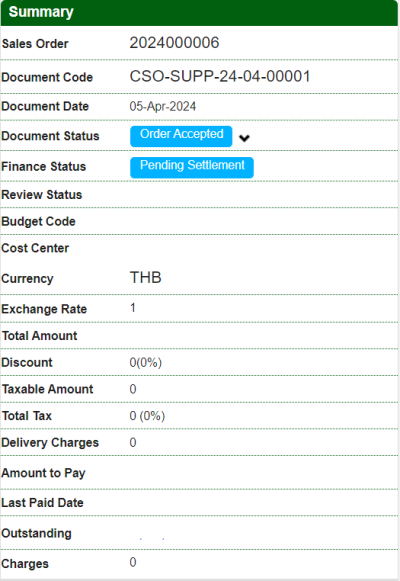The width and height of the screenshot is (400, 581).
Task: Click the Total Tax value 0 (0%)
Action: [x=147, y=416]
